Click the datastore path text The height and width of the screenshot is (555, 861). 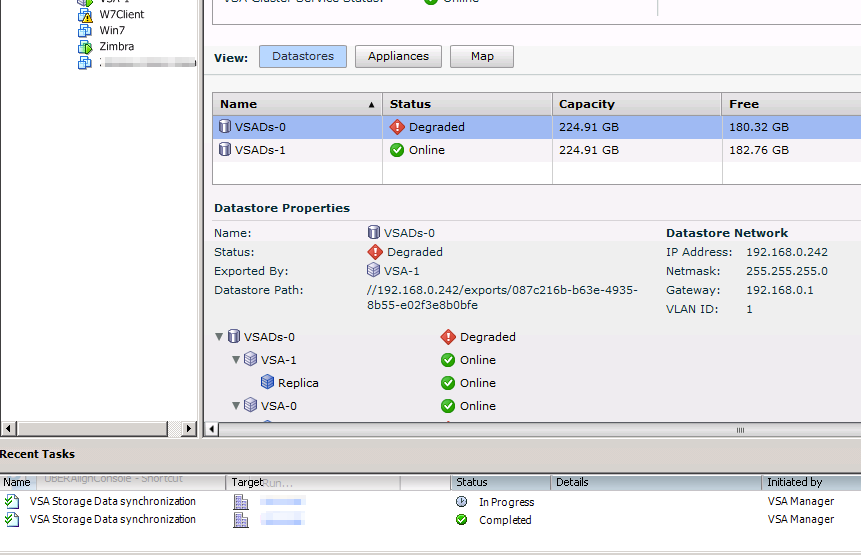(x=502, y=298)
